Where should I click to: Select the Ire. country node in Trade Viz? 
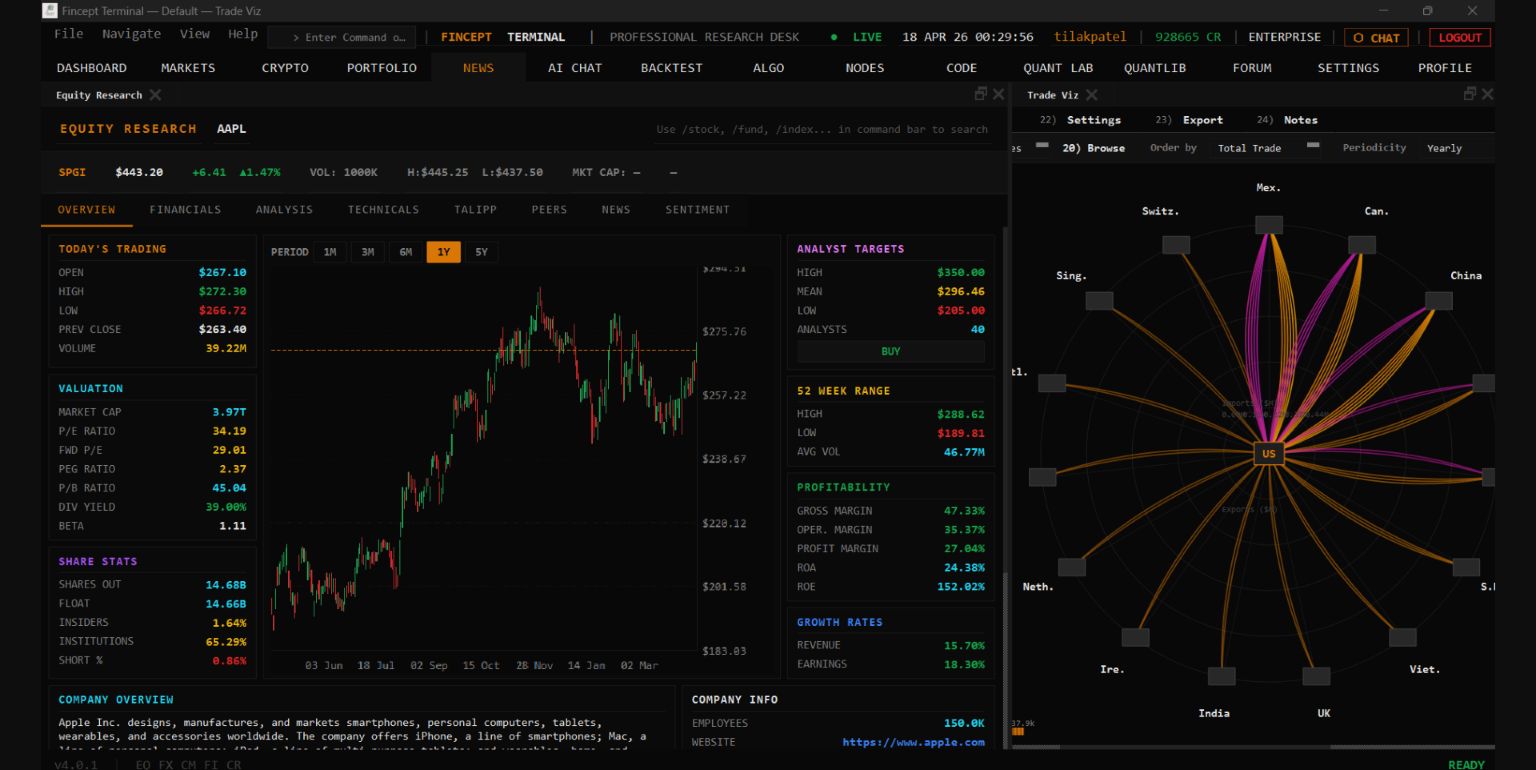(x=1136, y=637)
